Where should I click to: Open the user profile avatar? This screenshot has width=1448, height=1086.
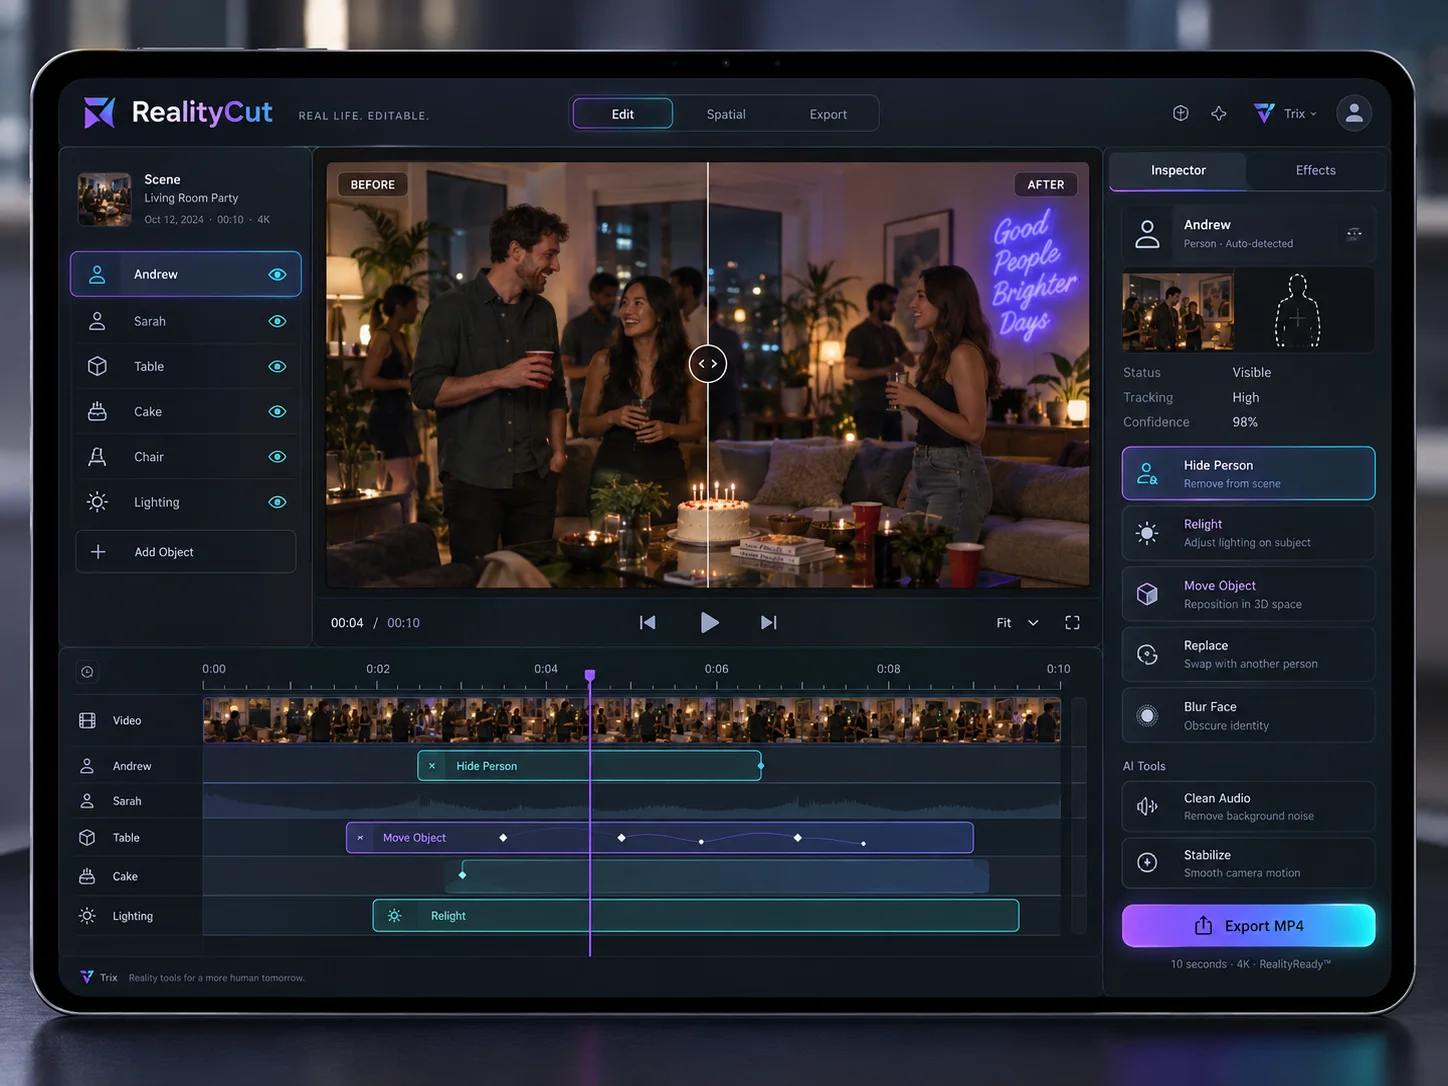click(1354, 113)
